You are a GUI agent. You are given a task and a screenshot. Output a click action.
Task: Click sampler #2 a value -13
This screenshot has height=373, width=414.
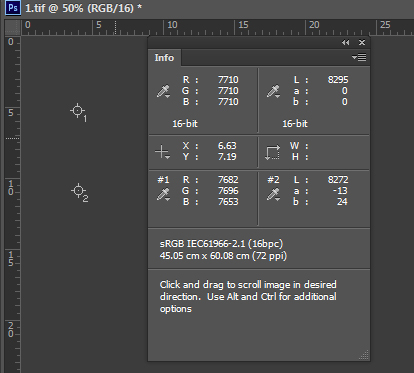[x=340, y=191]
